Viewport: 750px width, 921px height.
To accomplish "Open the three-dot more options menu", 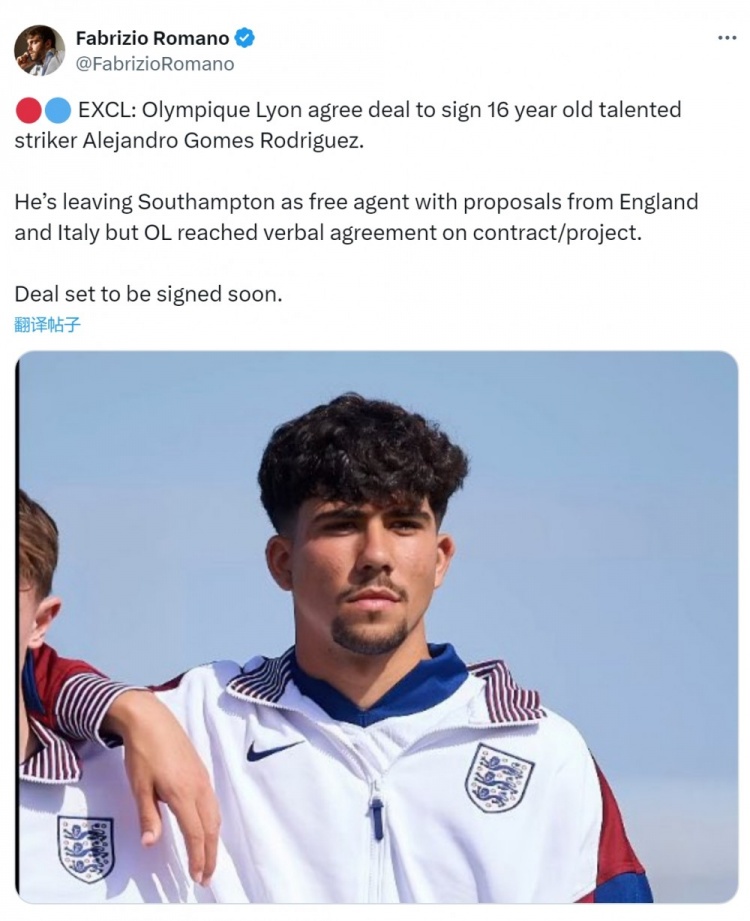I will (727, 38).
